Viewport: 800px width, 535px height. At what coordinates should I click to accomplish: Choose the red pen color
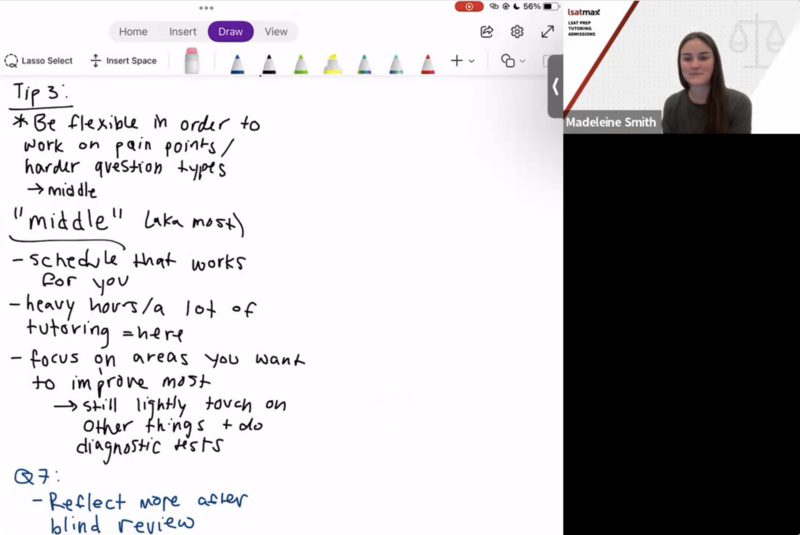[x=428, y=64]
